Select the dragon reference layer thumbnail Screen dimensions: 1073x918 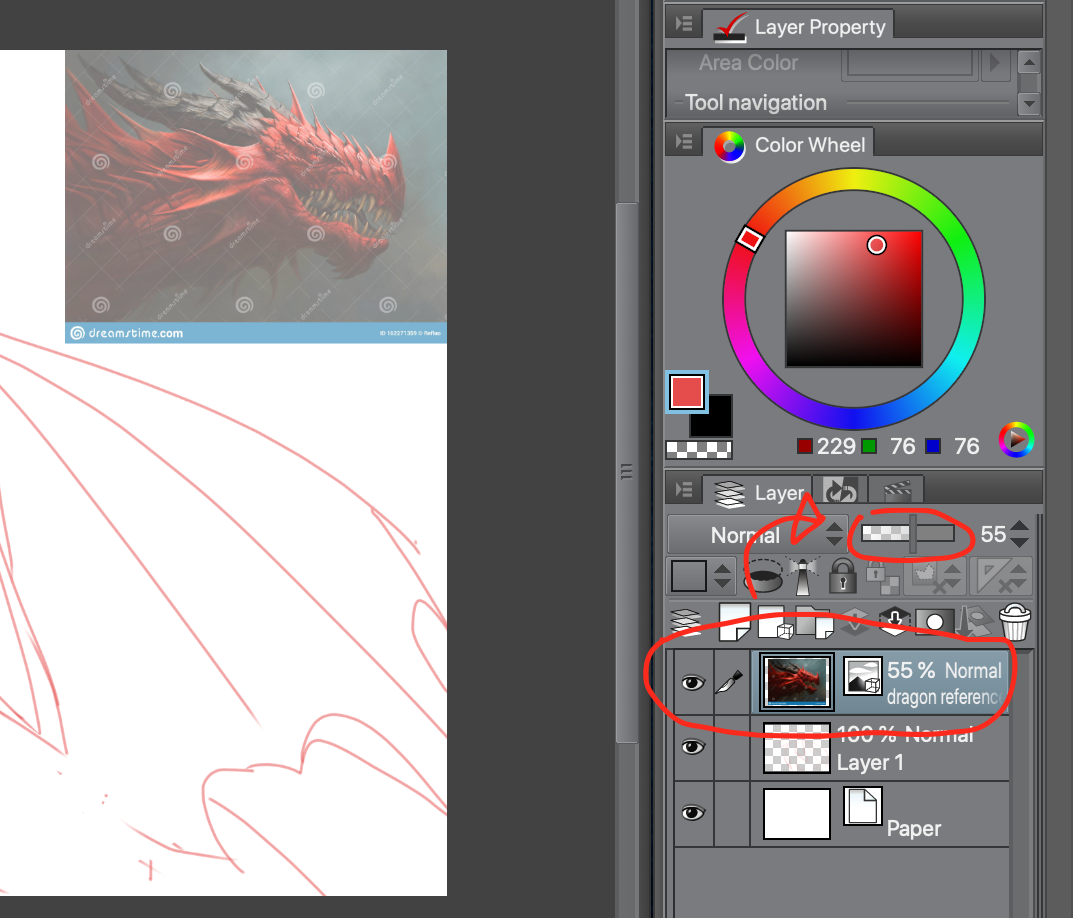[797, 681]
